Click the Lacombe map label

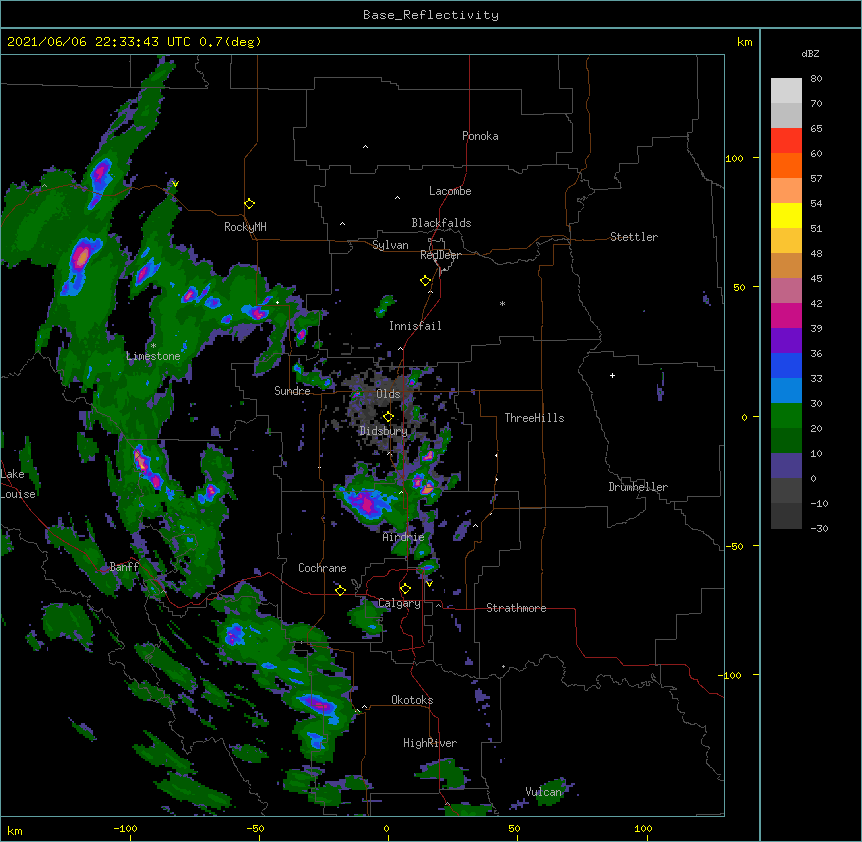click(x=450, y=191)
